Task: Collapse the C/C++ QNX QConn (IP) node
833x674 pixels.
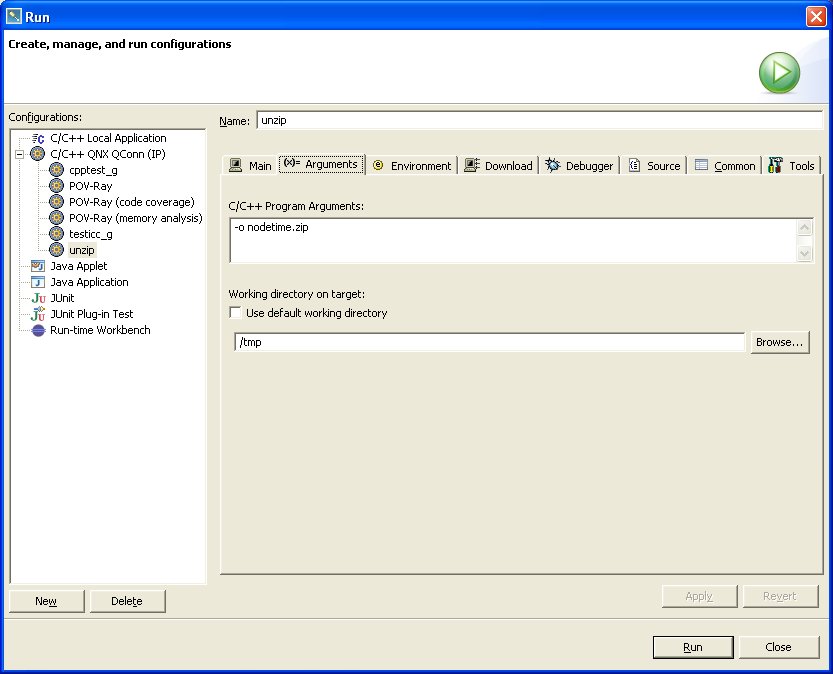Action: 19,154
